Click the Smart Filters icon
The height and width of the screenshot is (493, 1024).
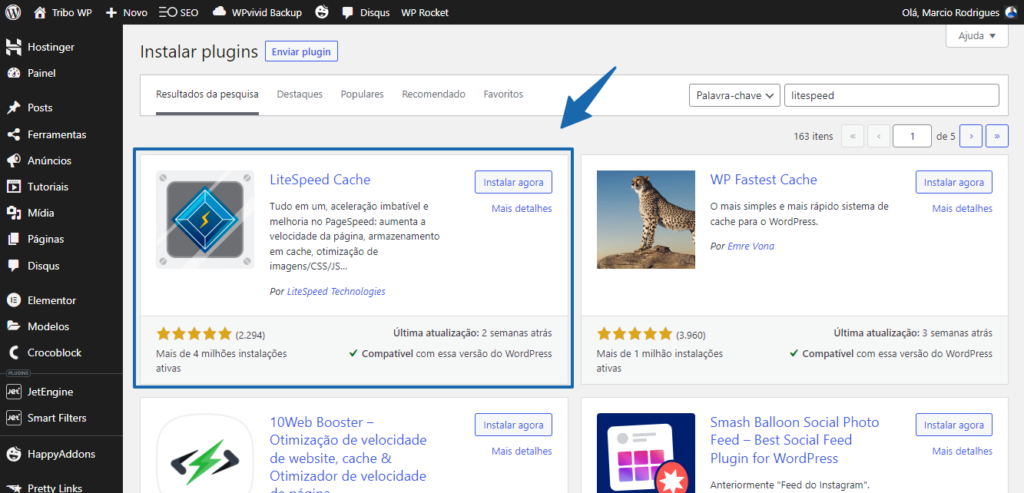click(14, 418)
